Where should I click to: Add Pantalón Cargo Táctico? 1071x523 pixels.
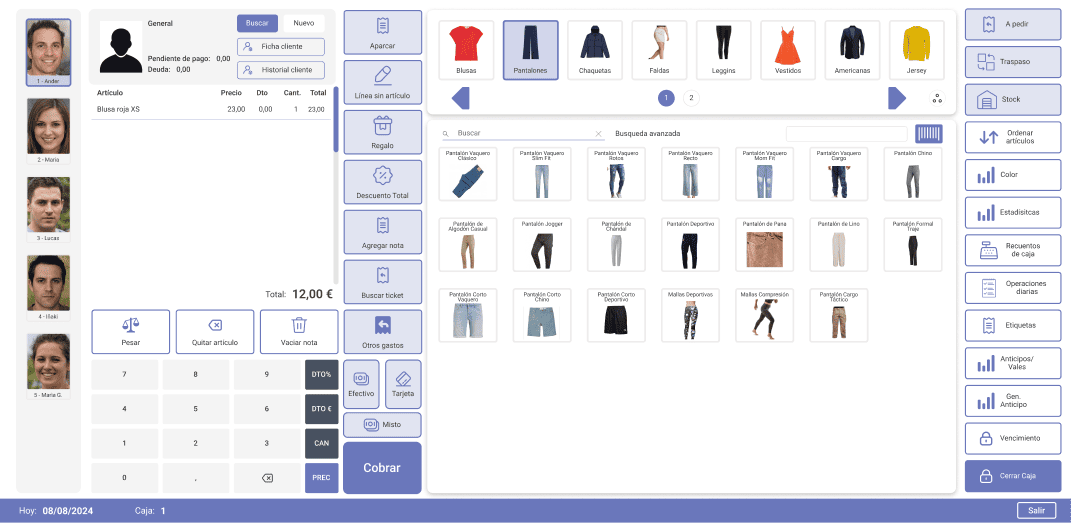click(x=839, y=315)
